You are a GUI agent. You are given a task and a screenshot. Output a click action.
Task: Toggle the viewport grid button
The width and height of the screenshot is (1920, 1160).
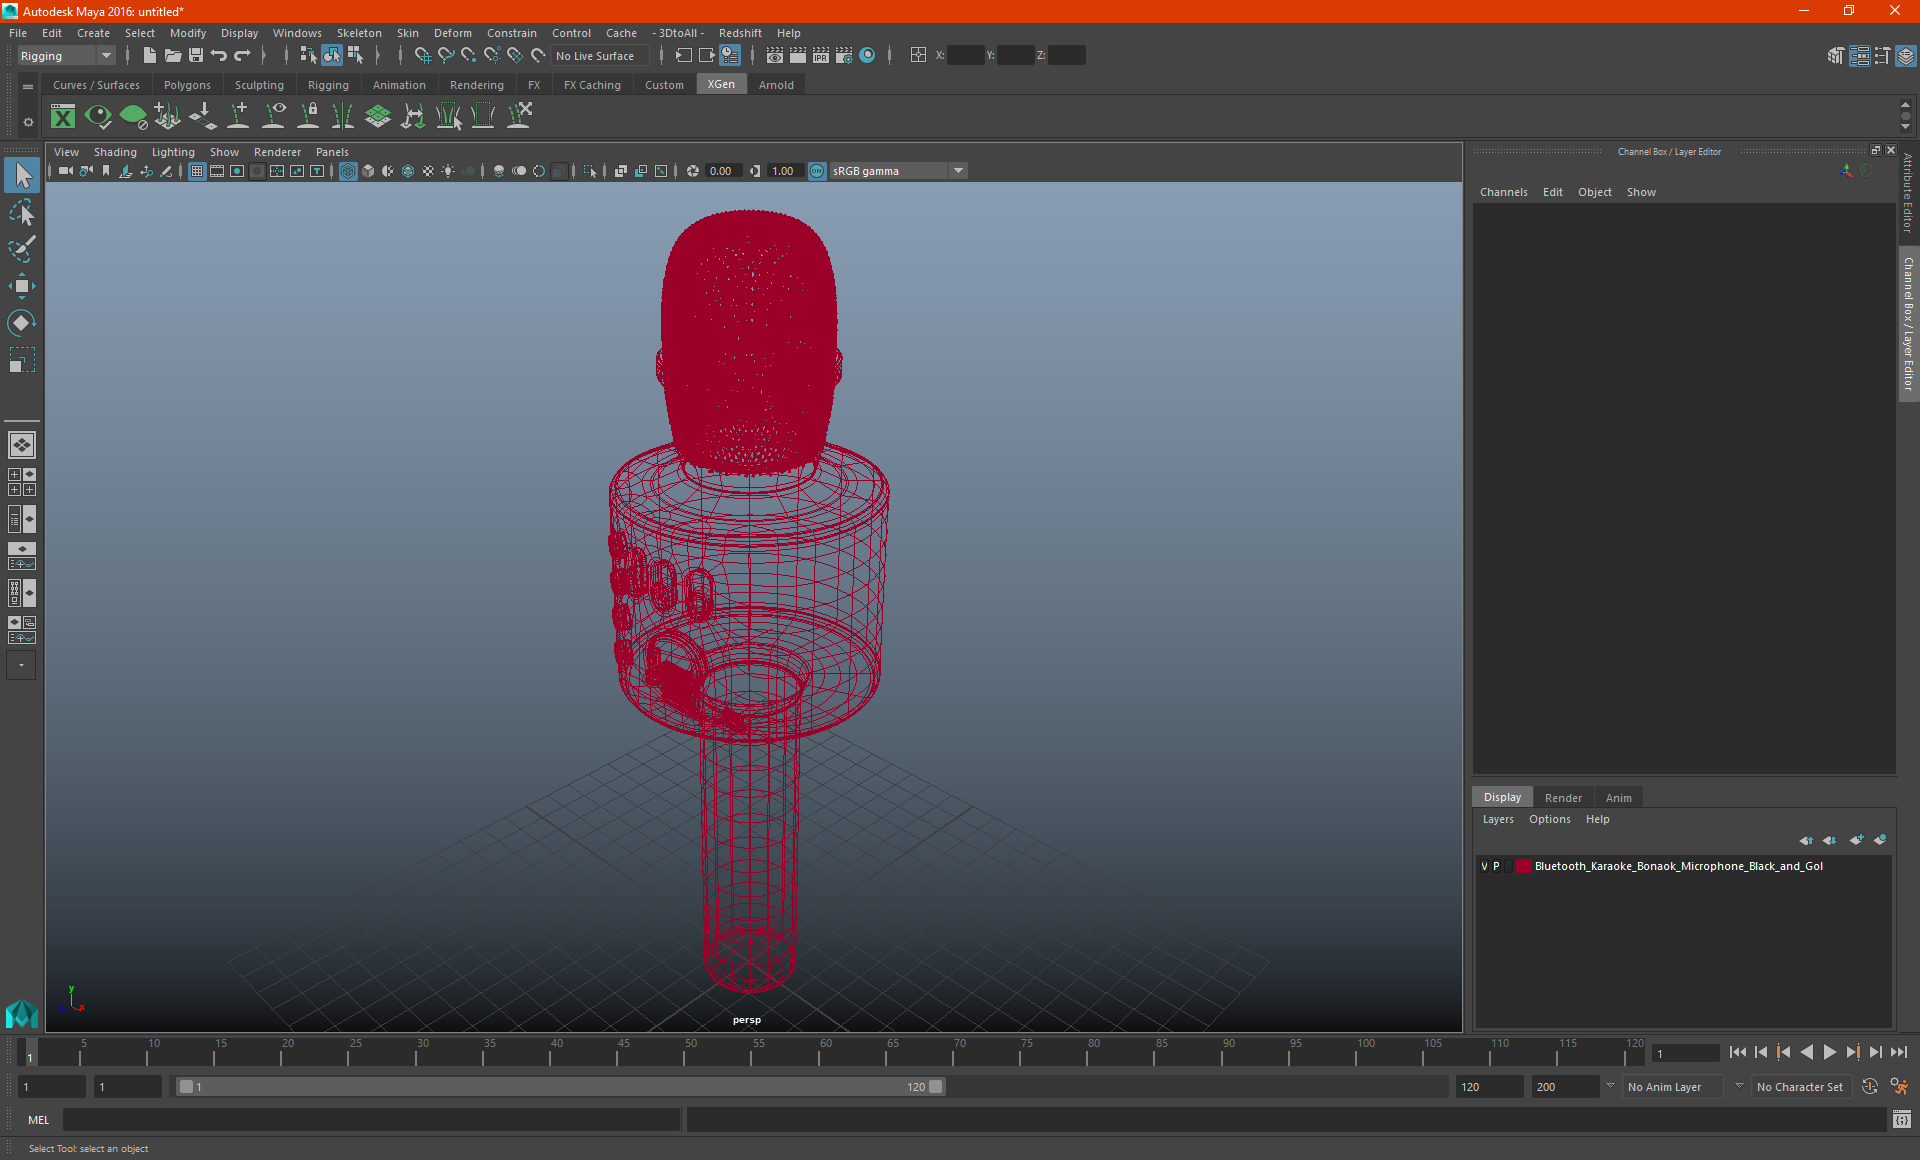(x=197, y=171)
